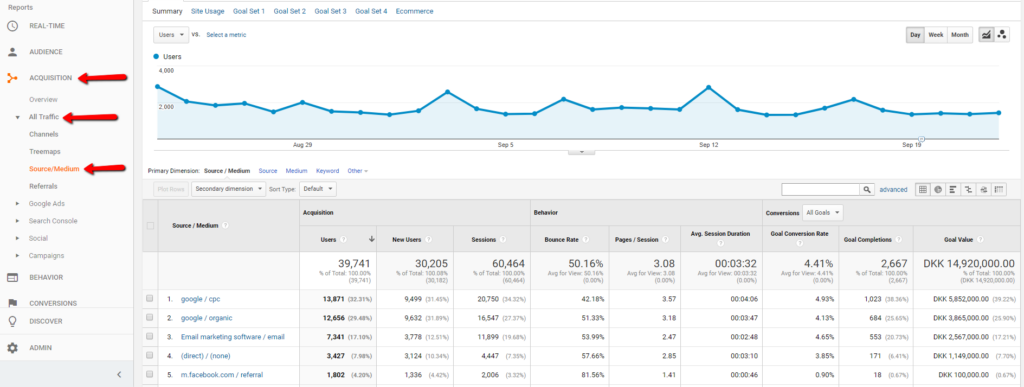Collapse the All Traffic tree arrow

18,117
